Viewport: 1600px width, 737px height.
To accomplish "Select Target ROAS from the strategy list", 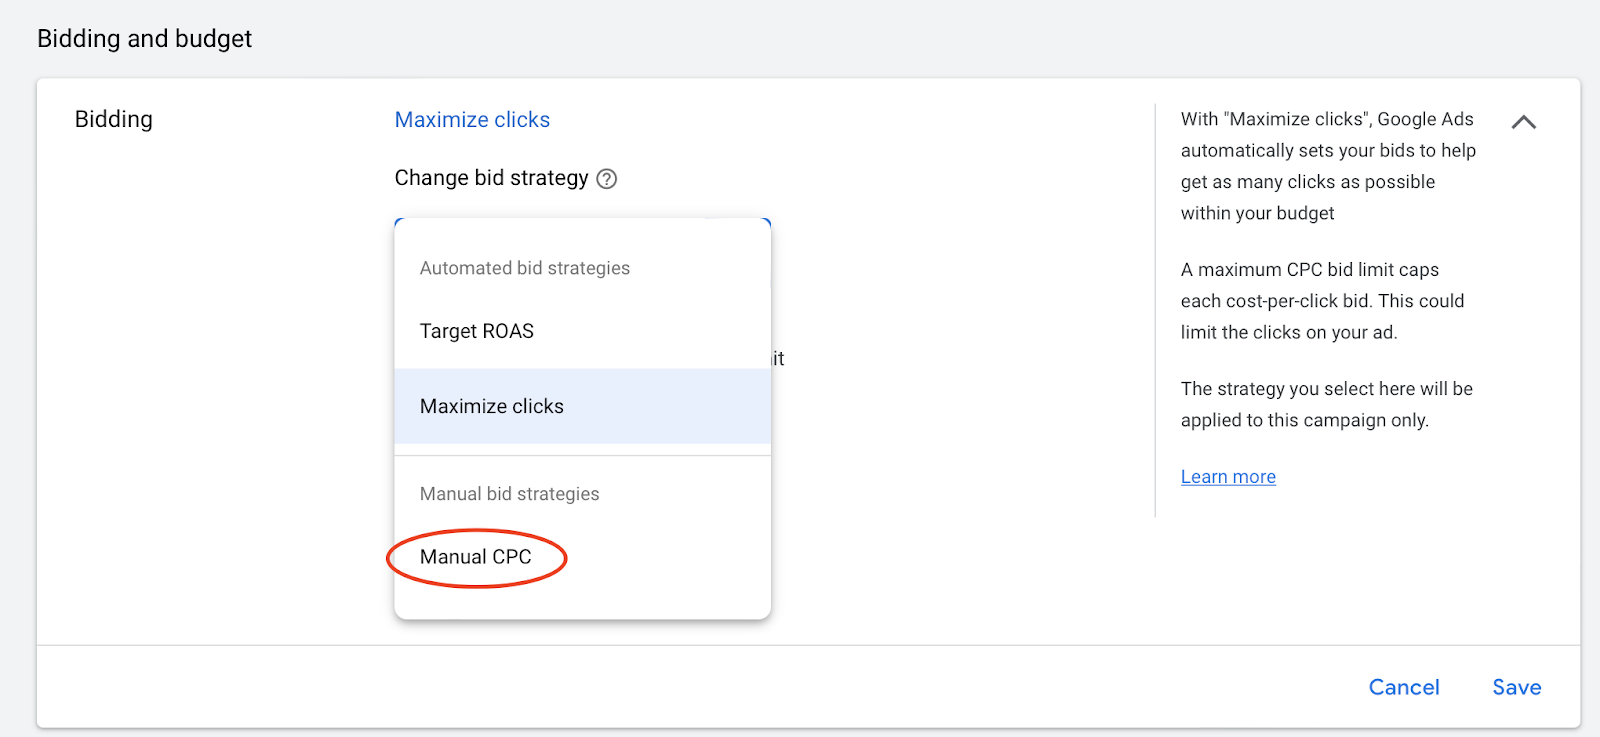I will pyautogui.click(x=477, y=331).
